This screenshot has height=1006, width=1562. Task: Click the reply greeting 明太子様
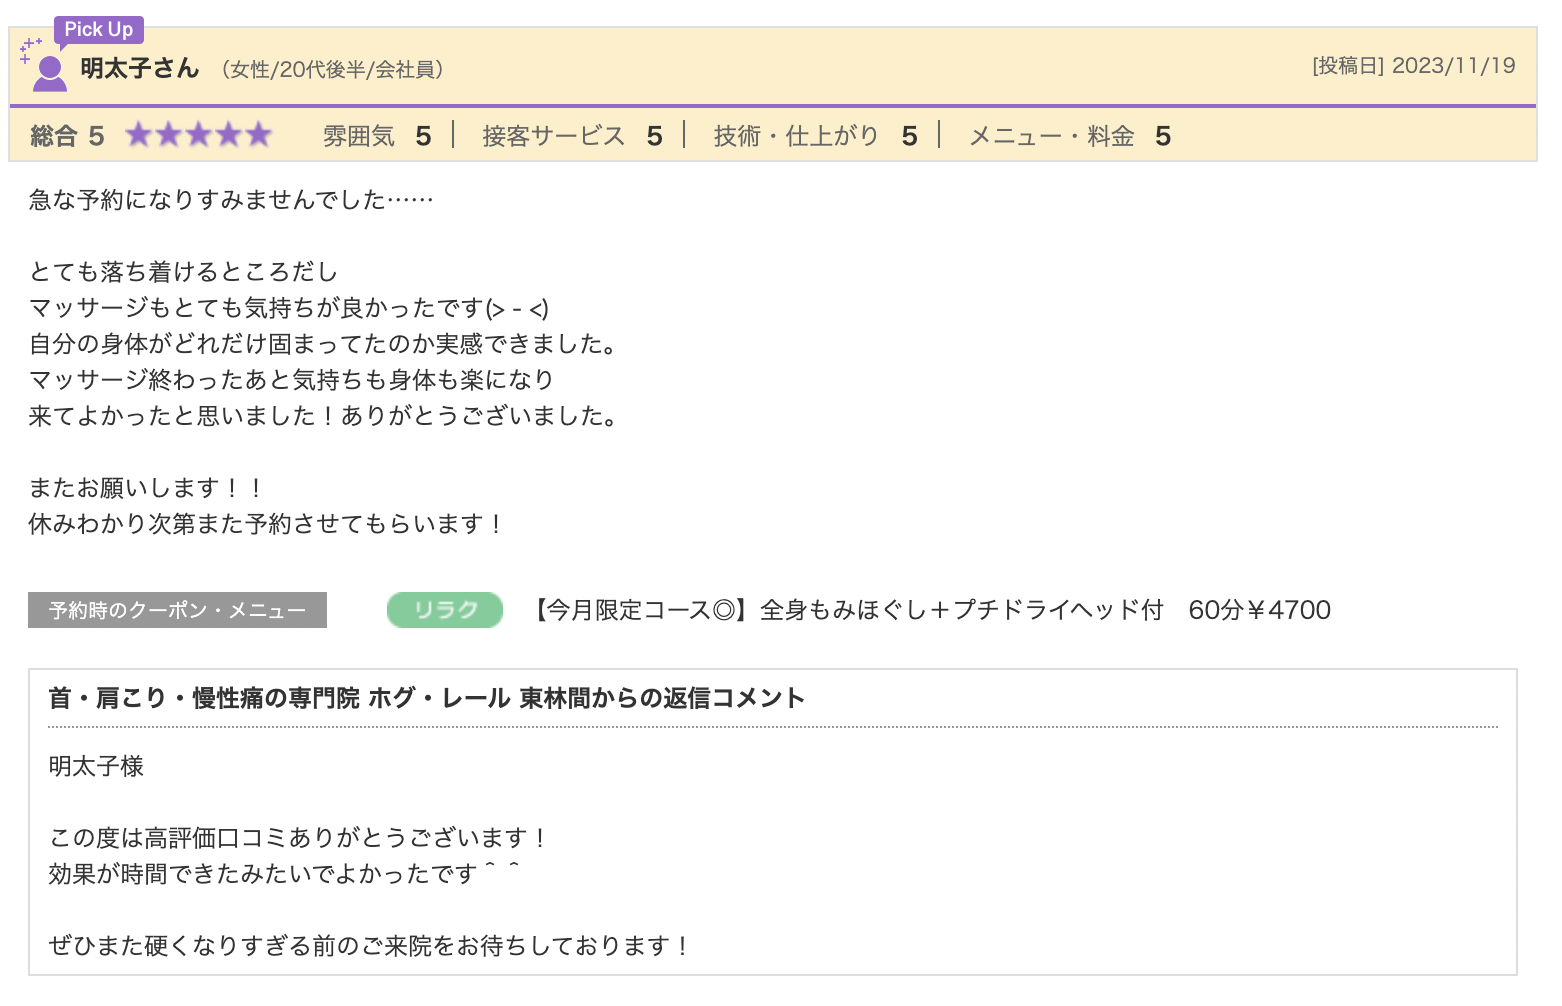[96, 766]
